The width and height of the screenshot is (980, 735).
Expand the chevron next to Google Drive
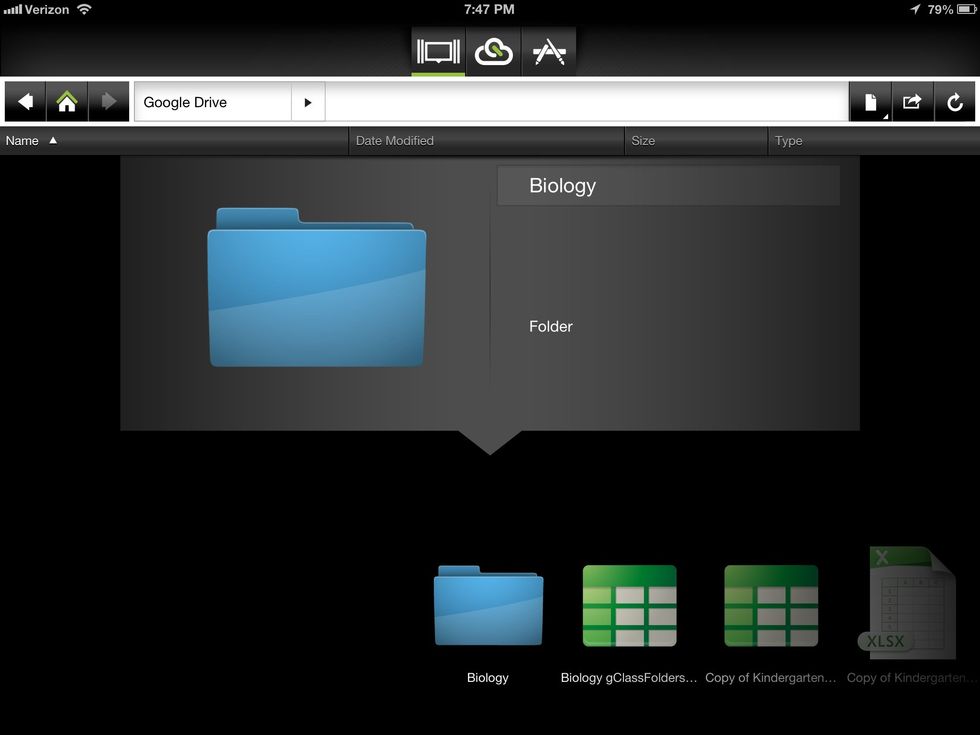[x=308, y=101]
